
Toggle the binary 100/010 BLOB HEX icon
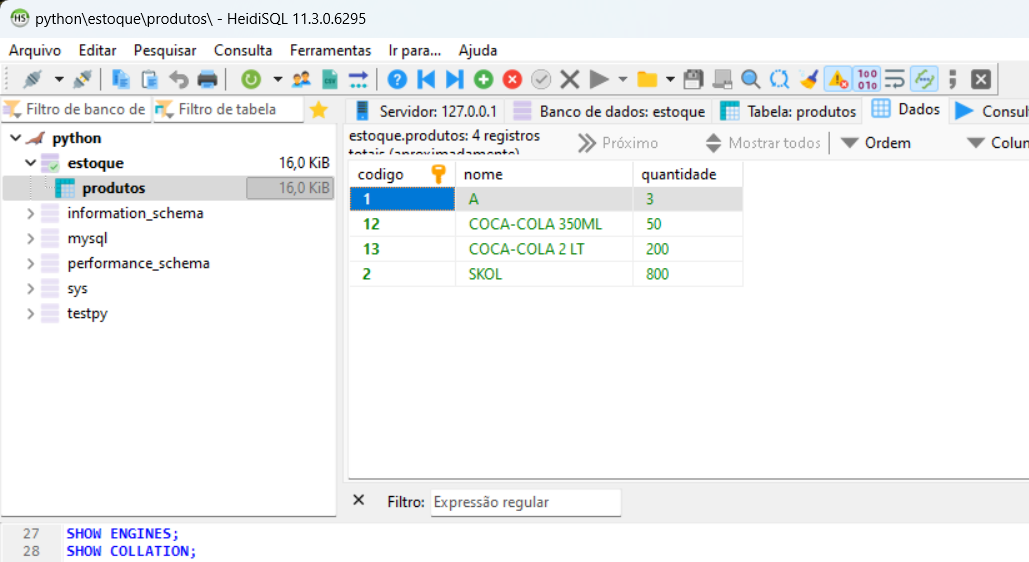pos(867,79)
